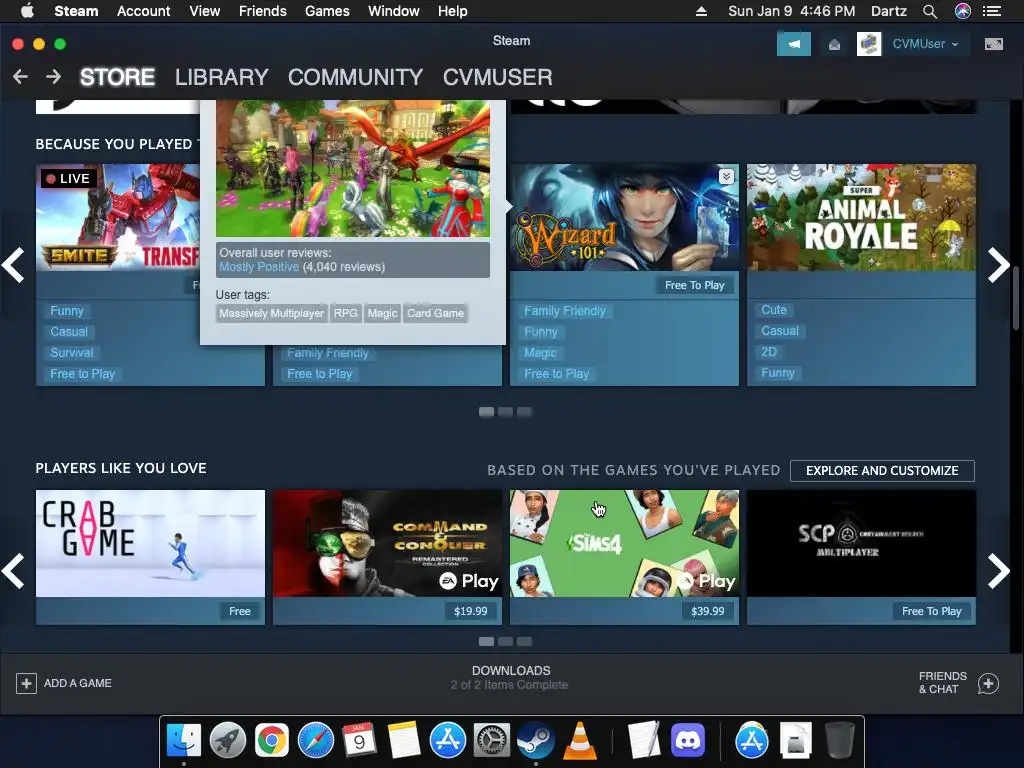Click the Magic user tag in popup
Viewport: 1024px width, 768px height.
pyautogui.click(x=383, y=313)
